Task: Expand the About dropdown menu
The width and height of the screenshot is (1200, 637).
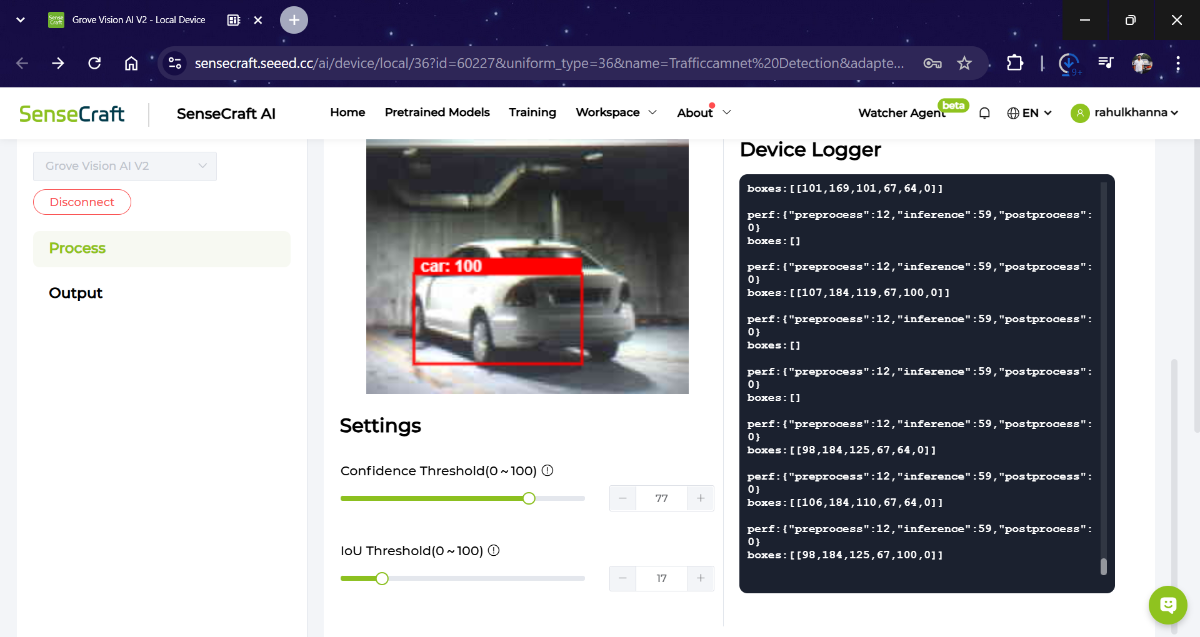Action: [704, 113]
